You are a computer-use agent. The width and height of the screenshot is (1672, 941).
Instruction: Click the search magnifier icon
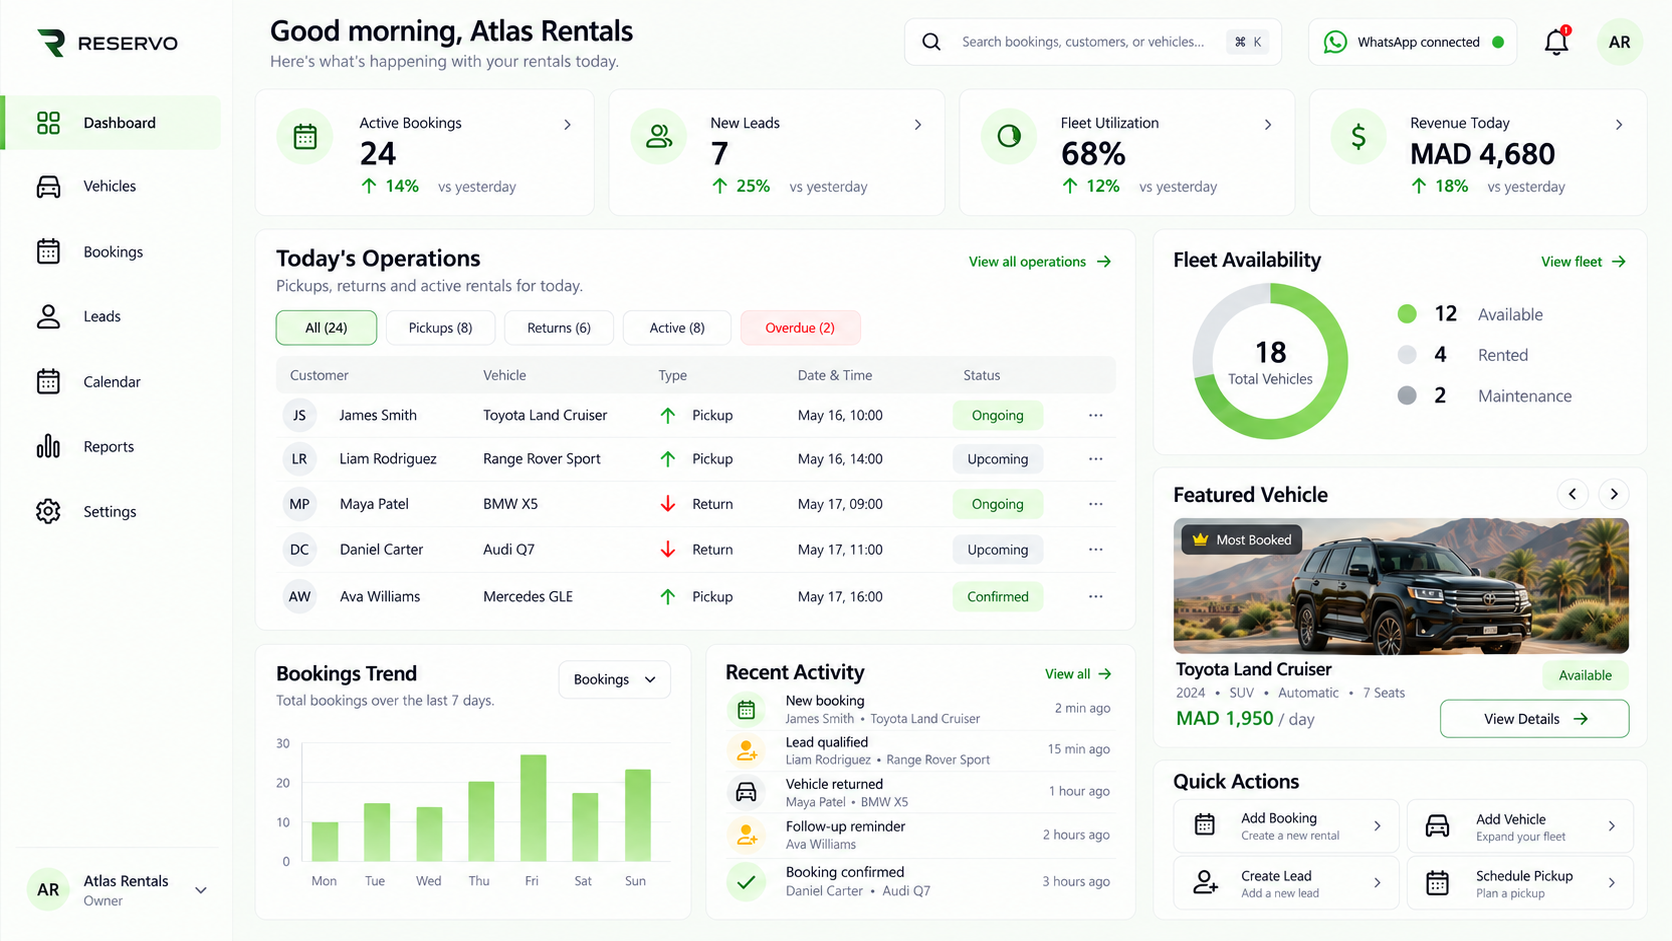pyautogui.click(x=931, y=42)
